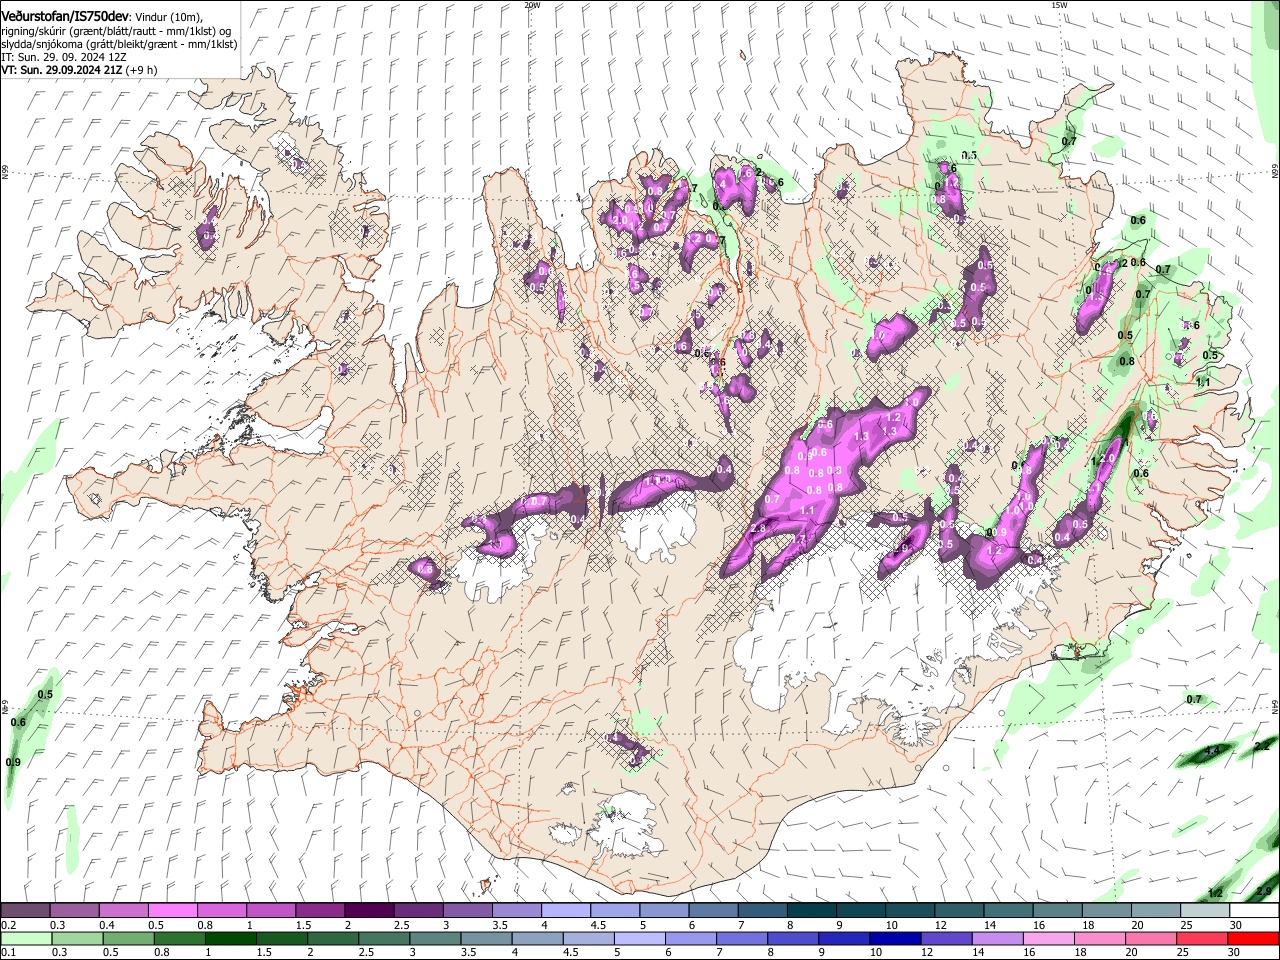Select lavender swatch labeled 4 in upper legend
This screenshot has width=1280, height=960.
pyautogui.click(x=566, y=911)
